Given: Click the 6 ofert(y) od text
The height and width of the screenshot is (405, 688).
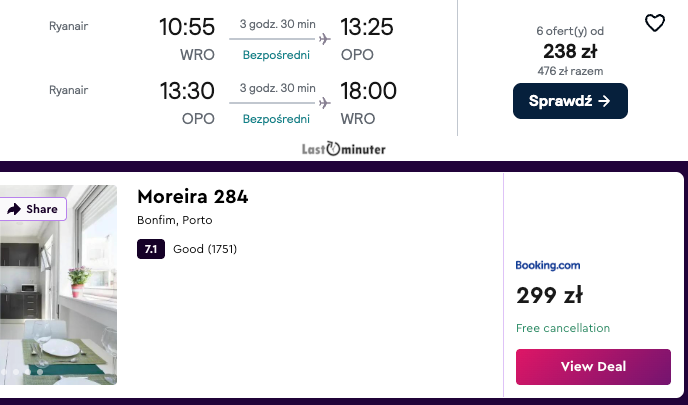Looking at the screenshot, I should pyautogui.click(x=570, y=31).
